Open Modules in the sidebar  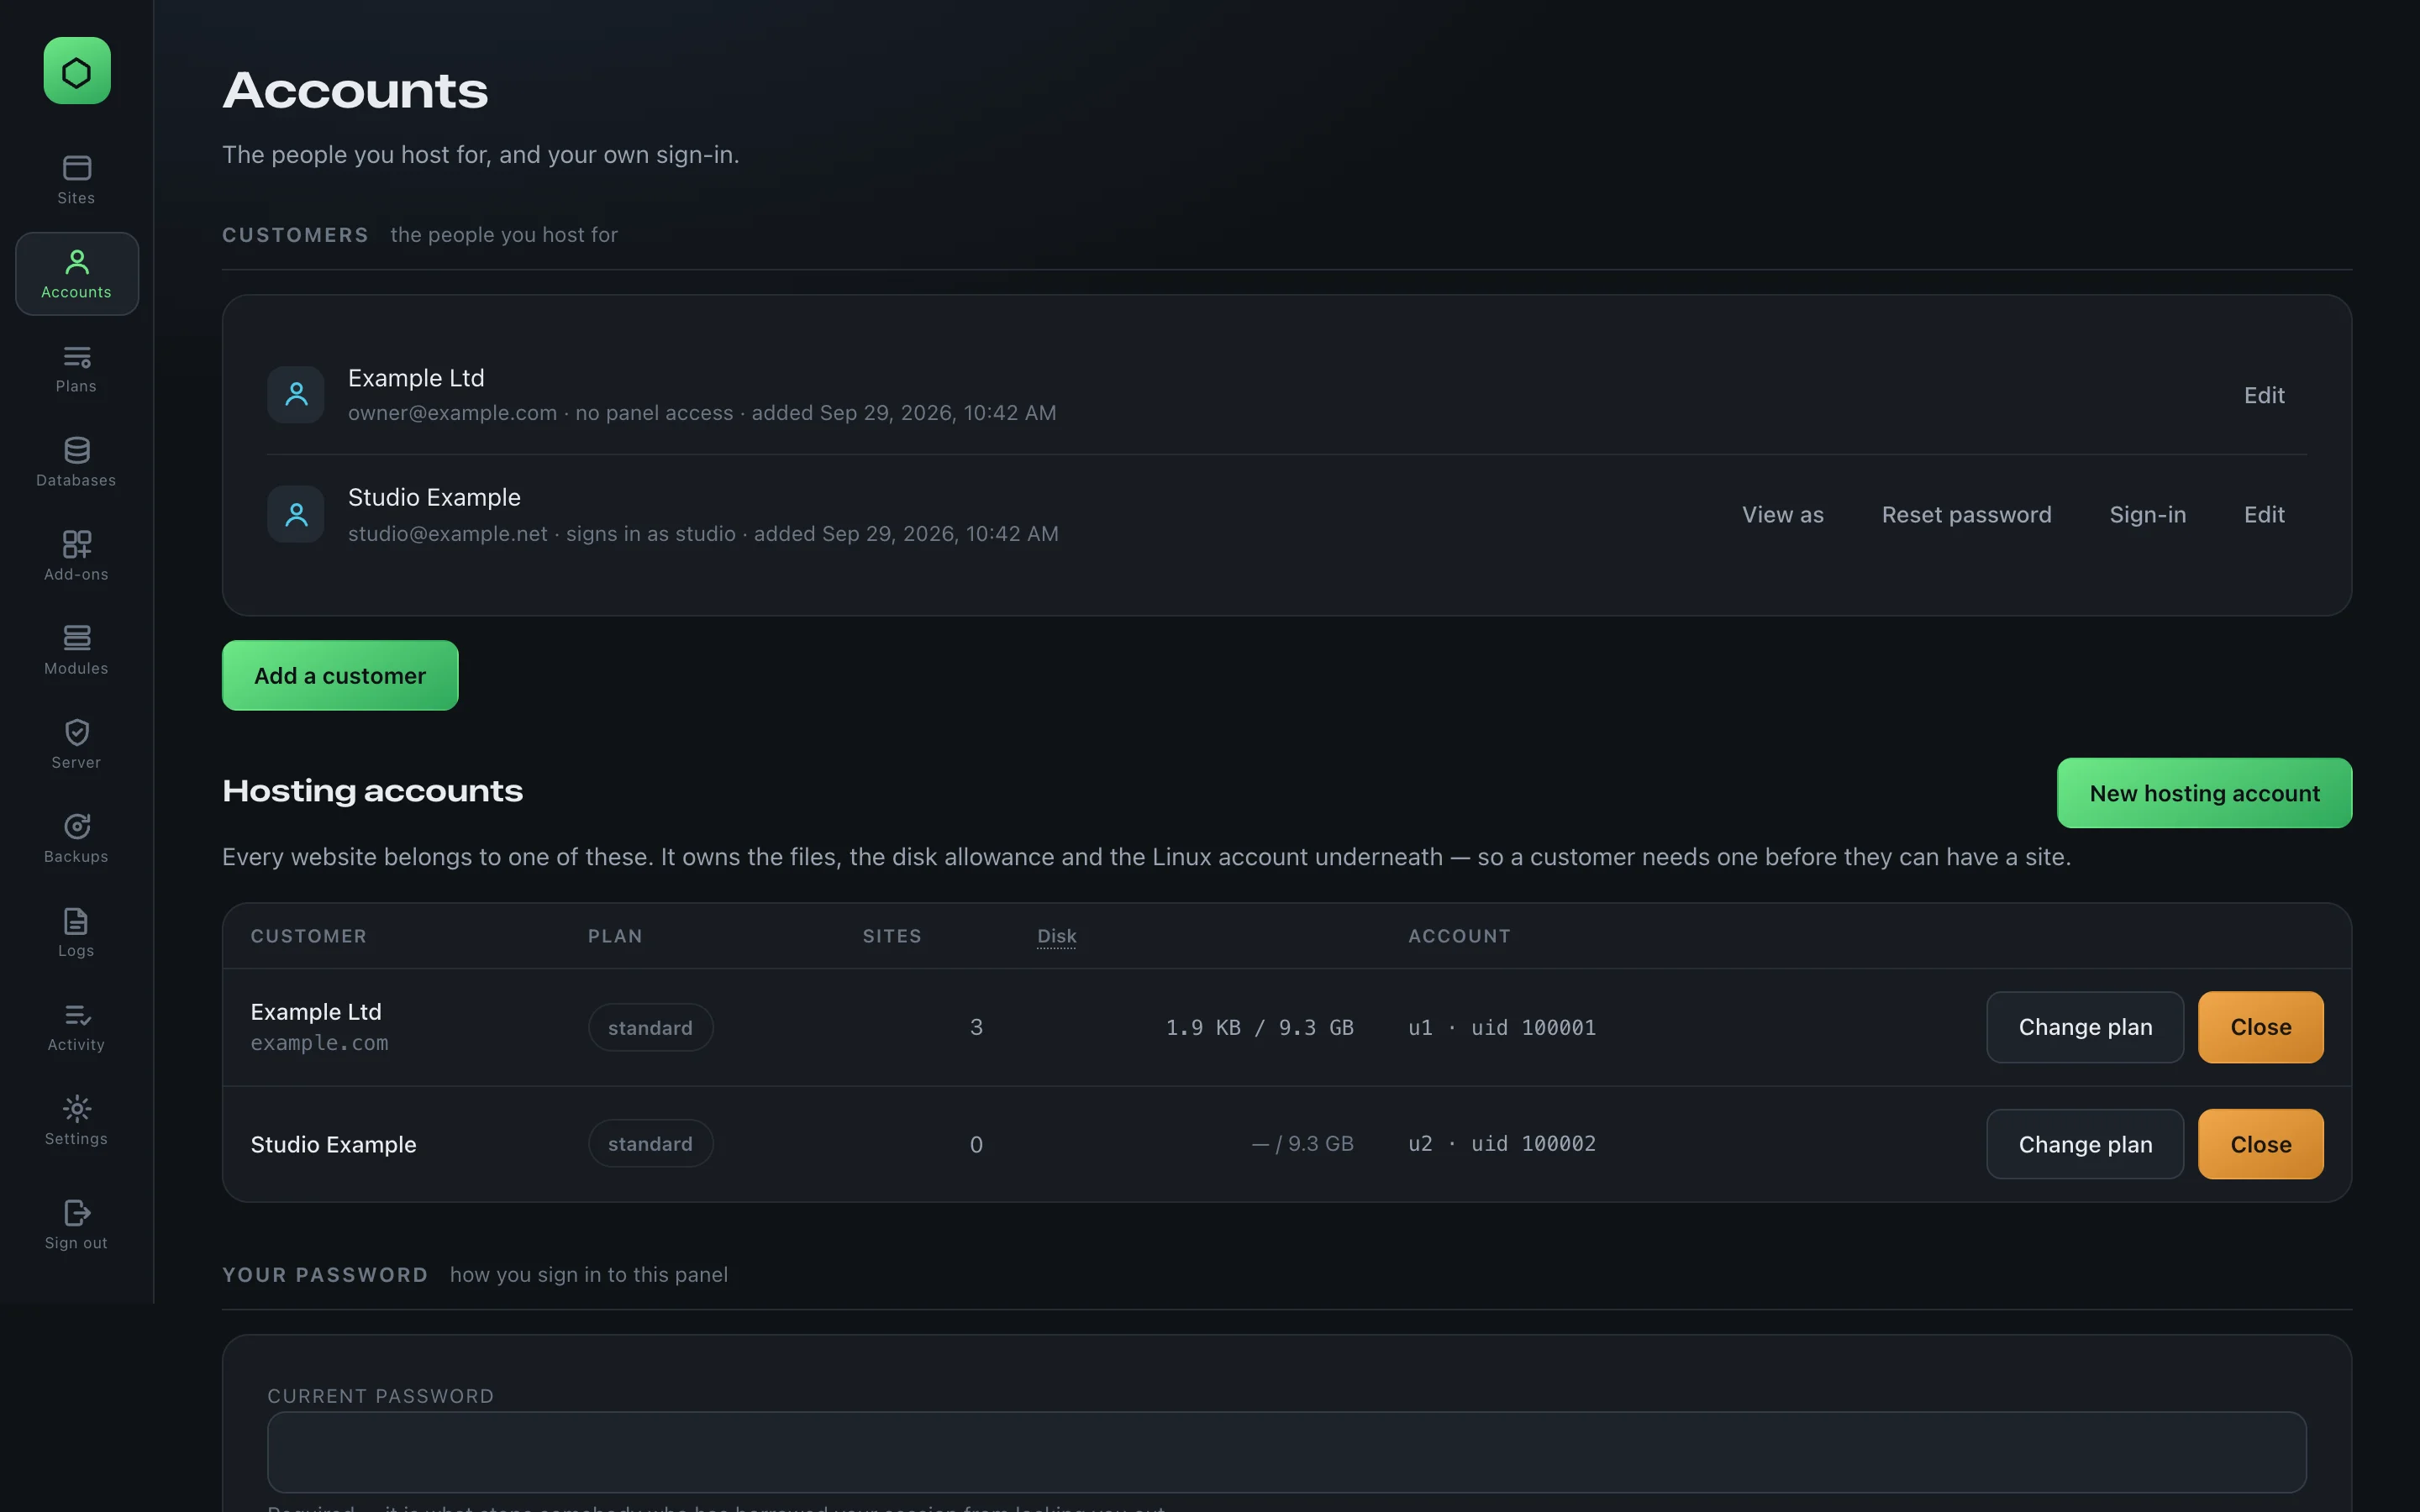coord(77,650)
